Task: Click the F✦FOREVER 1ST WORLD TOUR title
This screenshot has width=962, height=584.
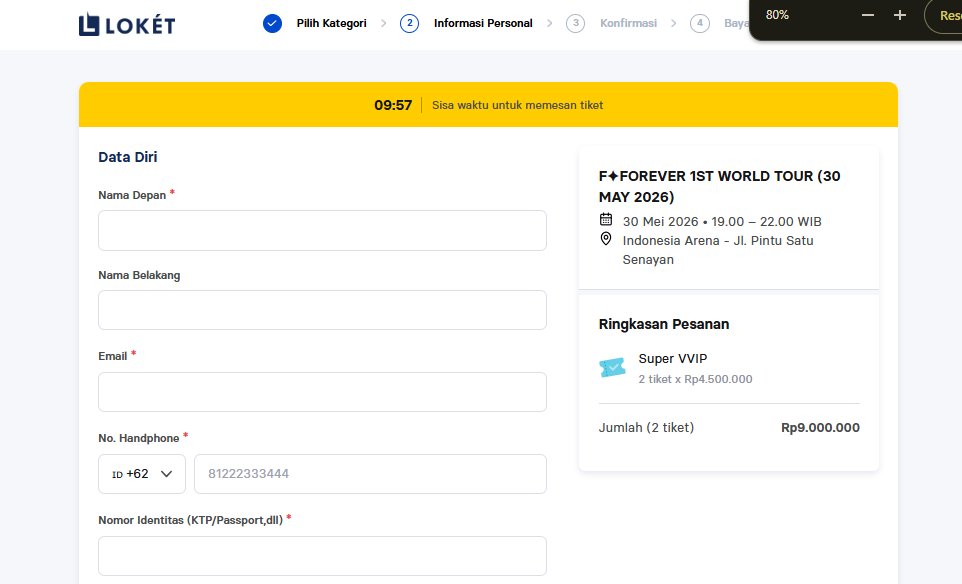Action: point(720,186)
